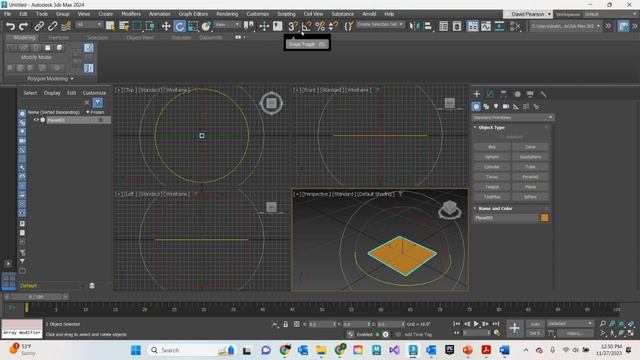The image size is (640, 360).
Task: Select the Select and Link tool
Action: pos(39,26)
